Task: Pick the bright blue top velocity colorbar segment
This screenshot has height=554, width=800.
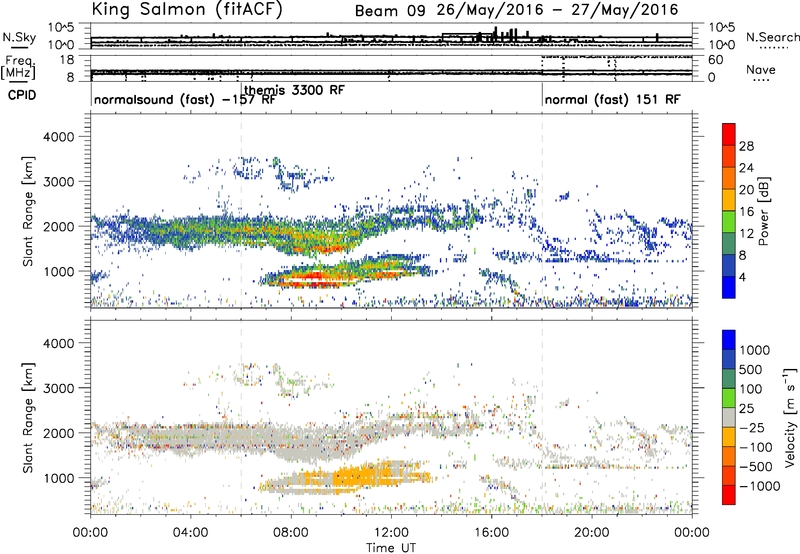Action: pyautogui.click(x=729, y=340)
